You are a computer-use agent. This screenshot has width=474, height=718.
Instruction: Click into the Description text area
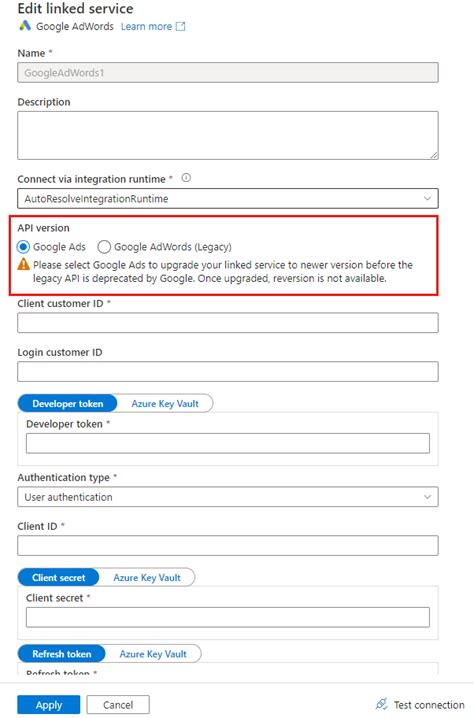click(x=228, y=136)
